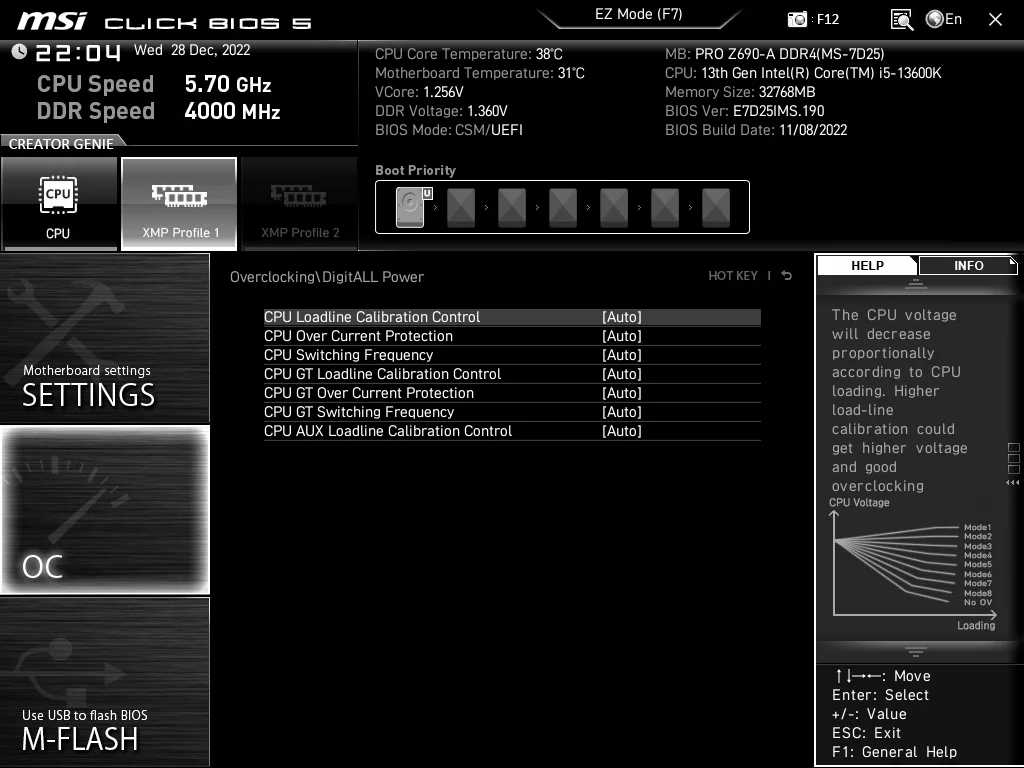Click the MSI logo
This screenshot has height=768, width=1024.
tap(52, 21)
